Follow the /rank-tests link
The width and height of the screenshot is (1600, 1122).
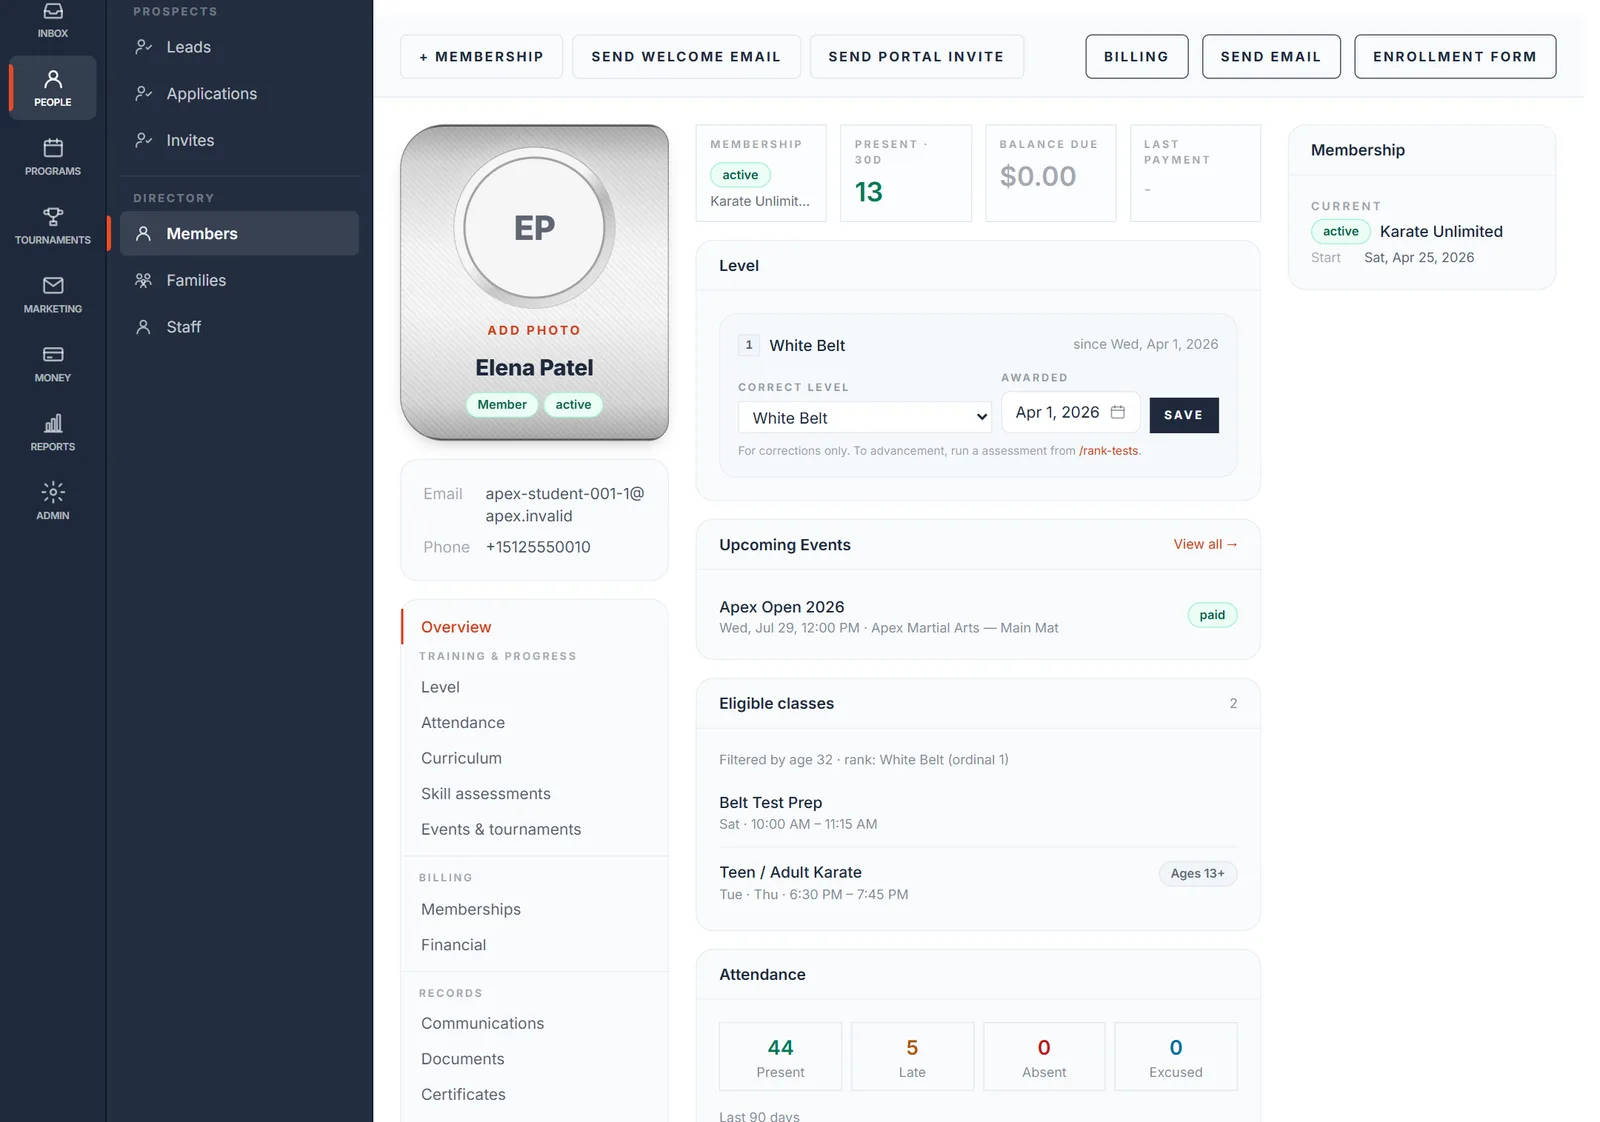pos(1108,451)
